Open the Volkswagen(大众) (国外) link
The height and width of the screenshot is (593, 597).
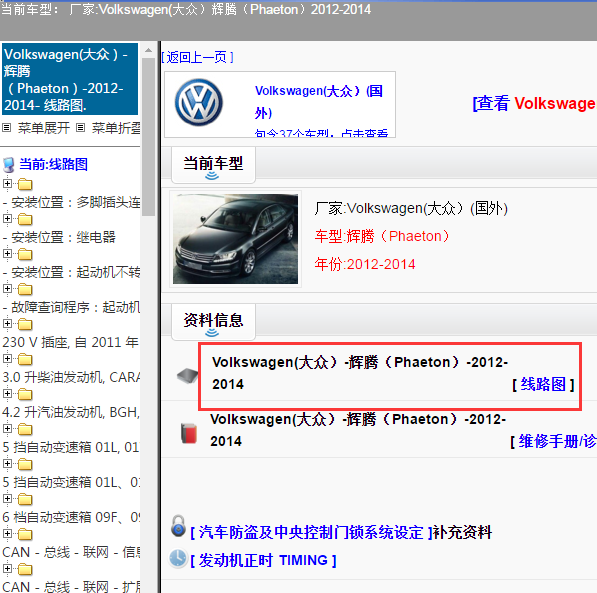[319, 102]
